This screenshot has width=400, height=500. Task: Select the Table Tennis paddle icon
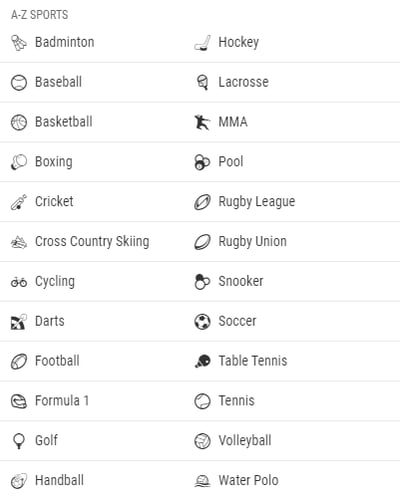(202, 361)
